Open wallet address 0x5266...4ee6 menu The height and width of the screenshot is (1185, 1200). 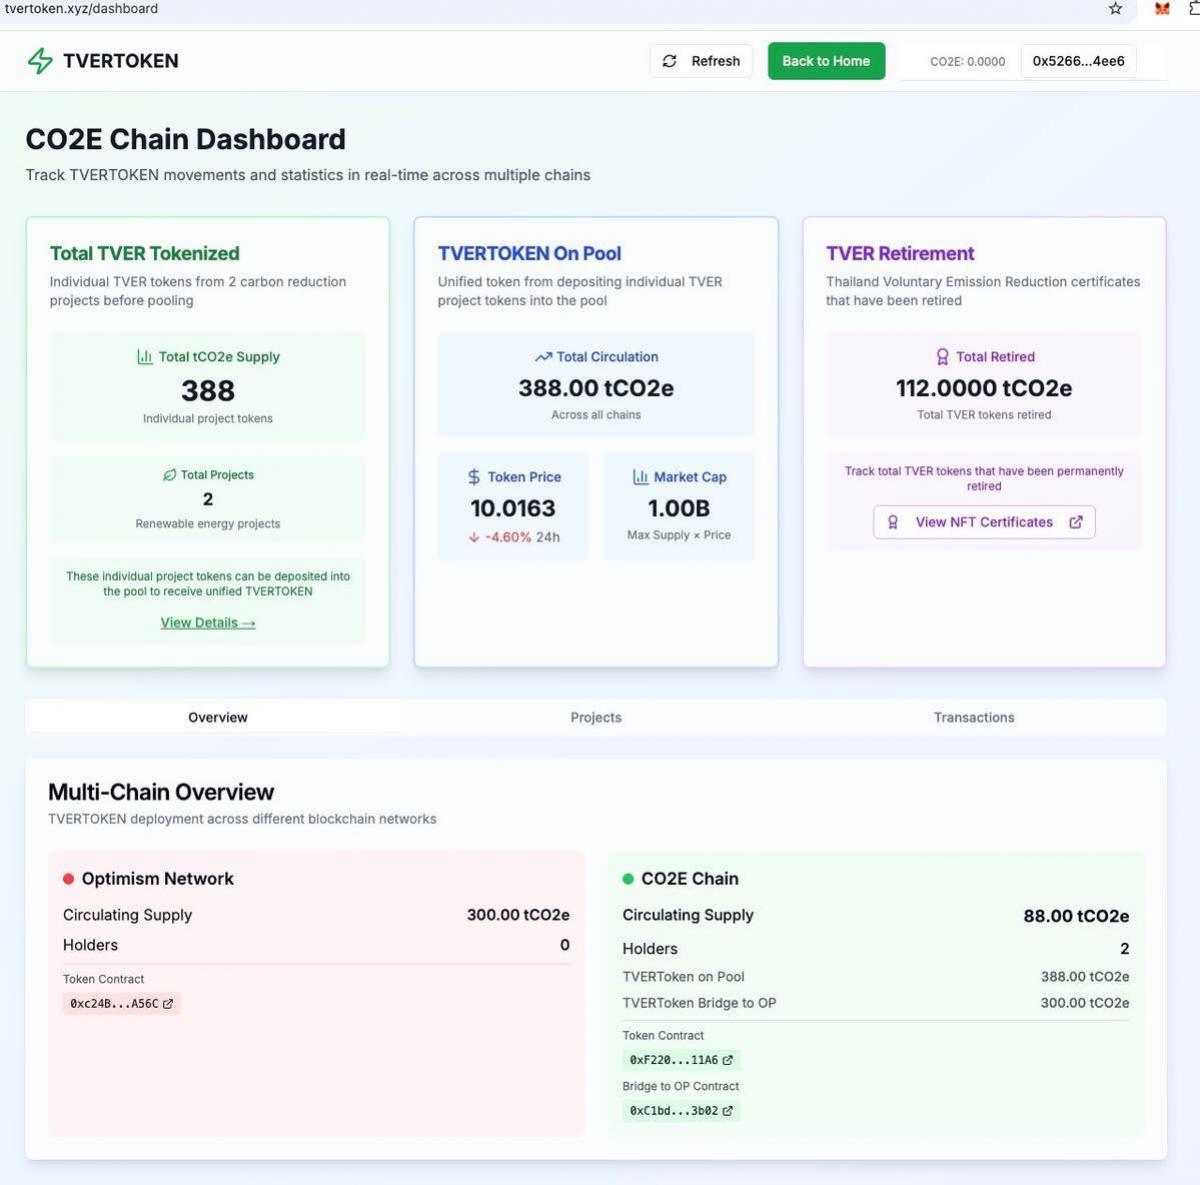(x=1078, y=61)
